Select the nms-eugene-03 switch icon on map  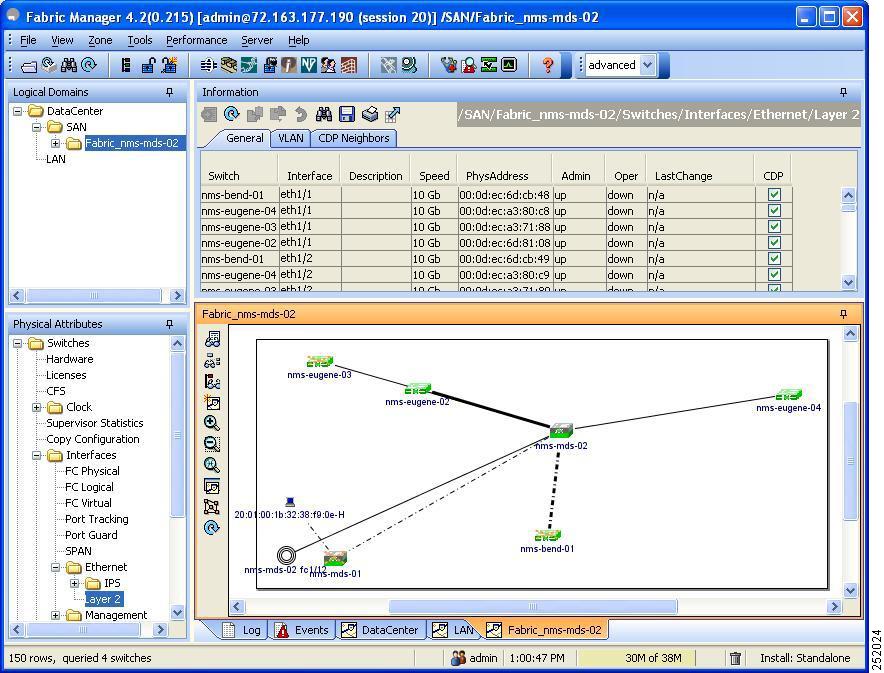320,361
